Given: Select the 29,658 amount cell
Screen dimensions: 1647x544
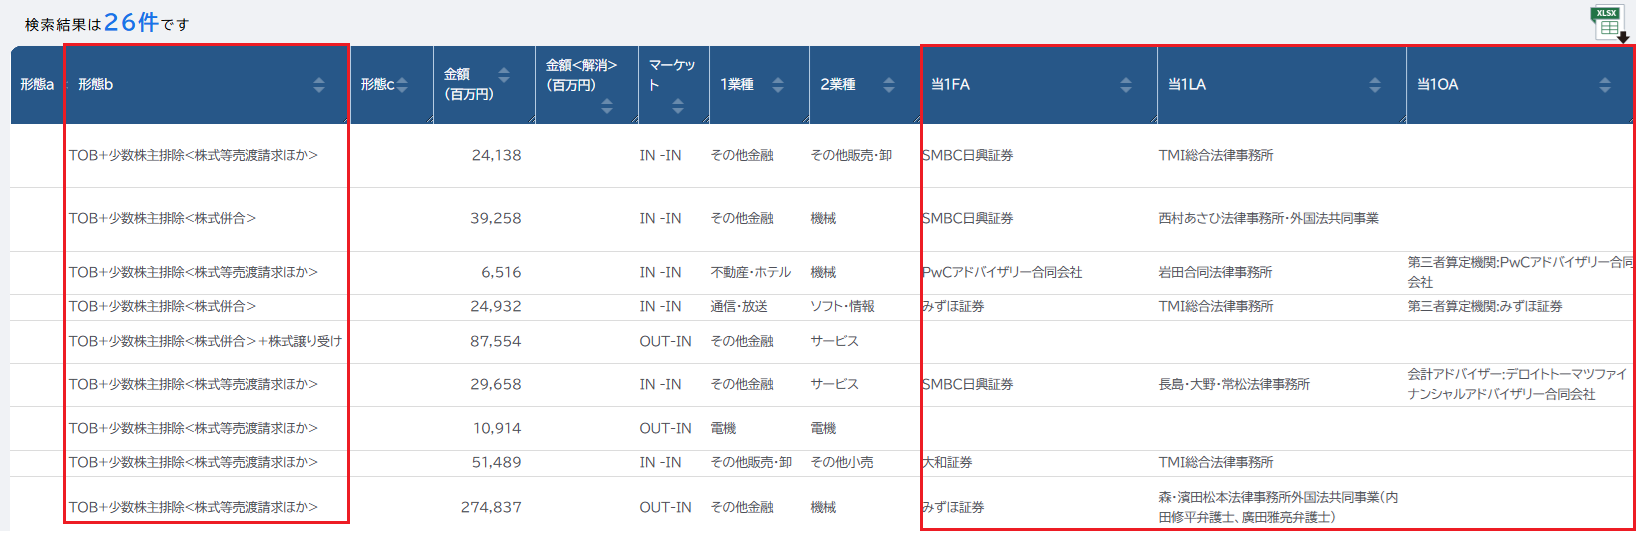Looking at the screenshot, I should (x=496, y=384).
